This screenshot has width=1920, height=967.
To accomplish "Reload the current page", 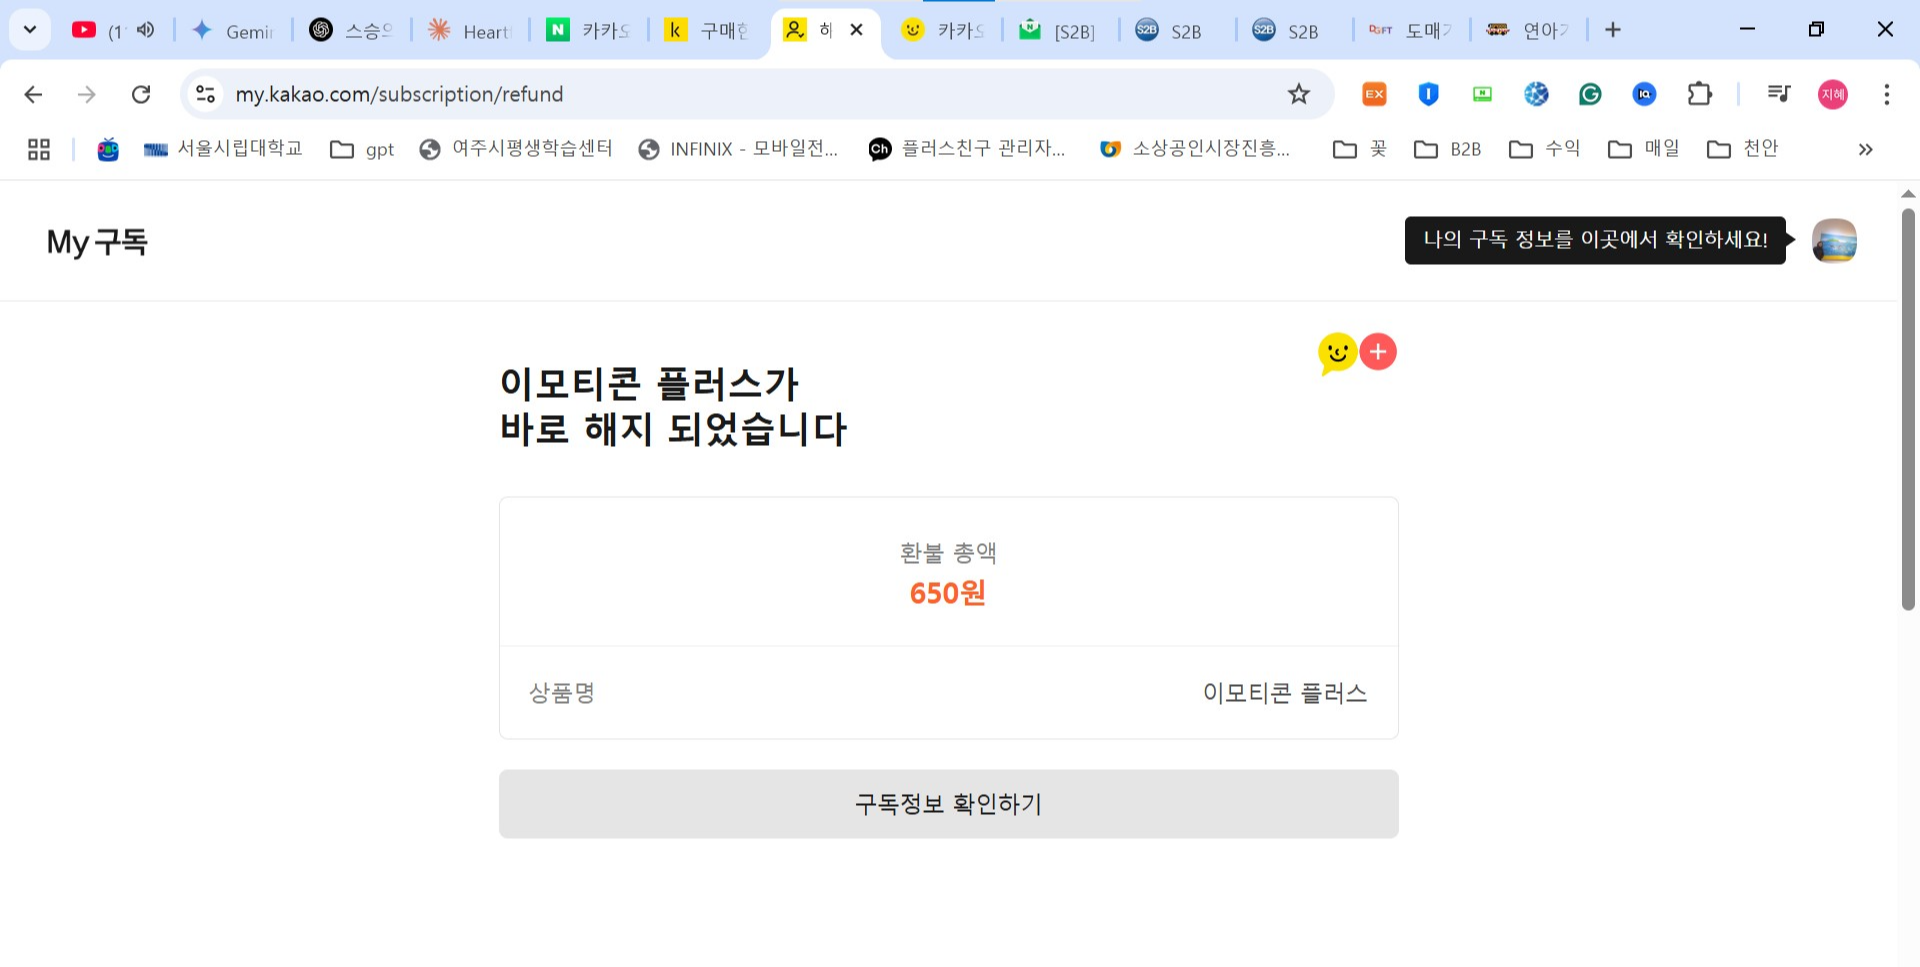I will [141, 94].
